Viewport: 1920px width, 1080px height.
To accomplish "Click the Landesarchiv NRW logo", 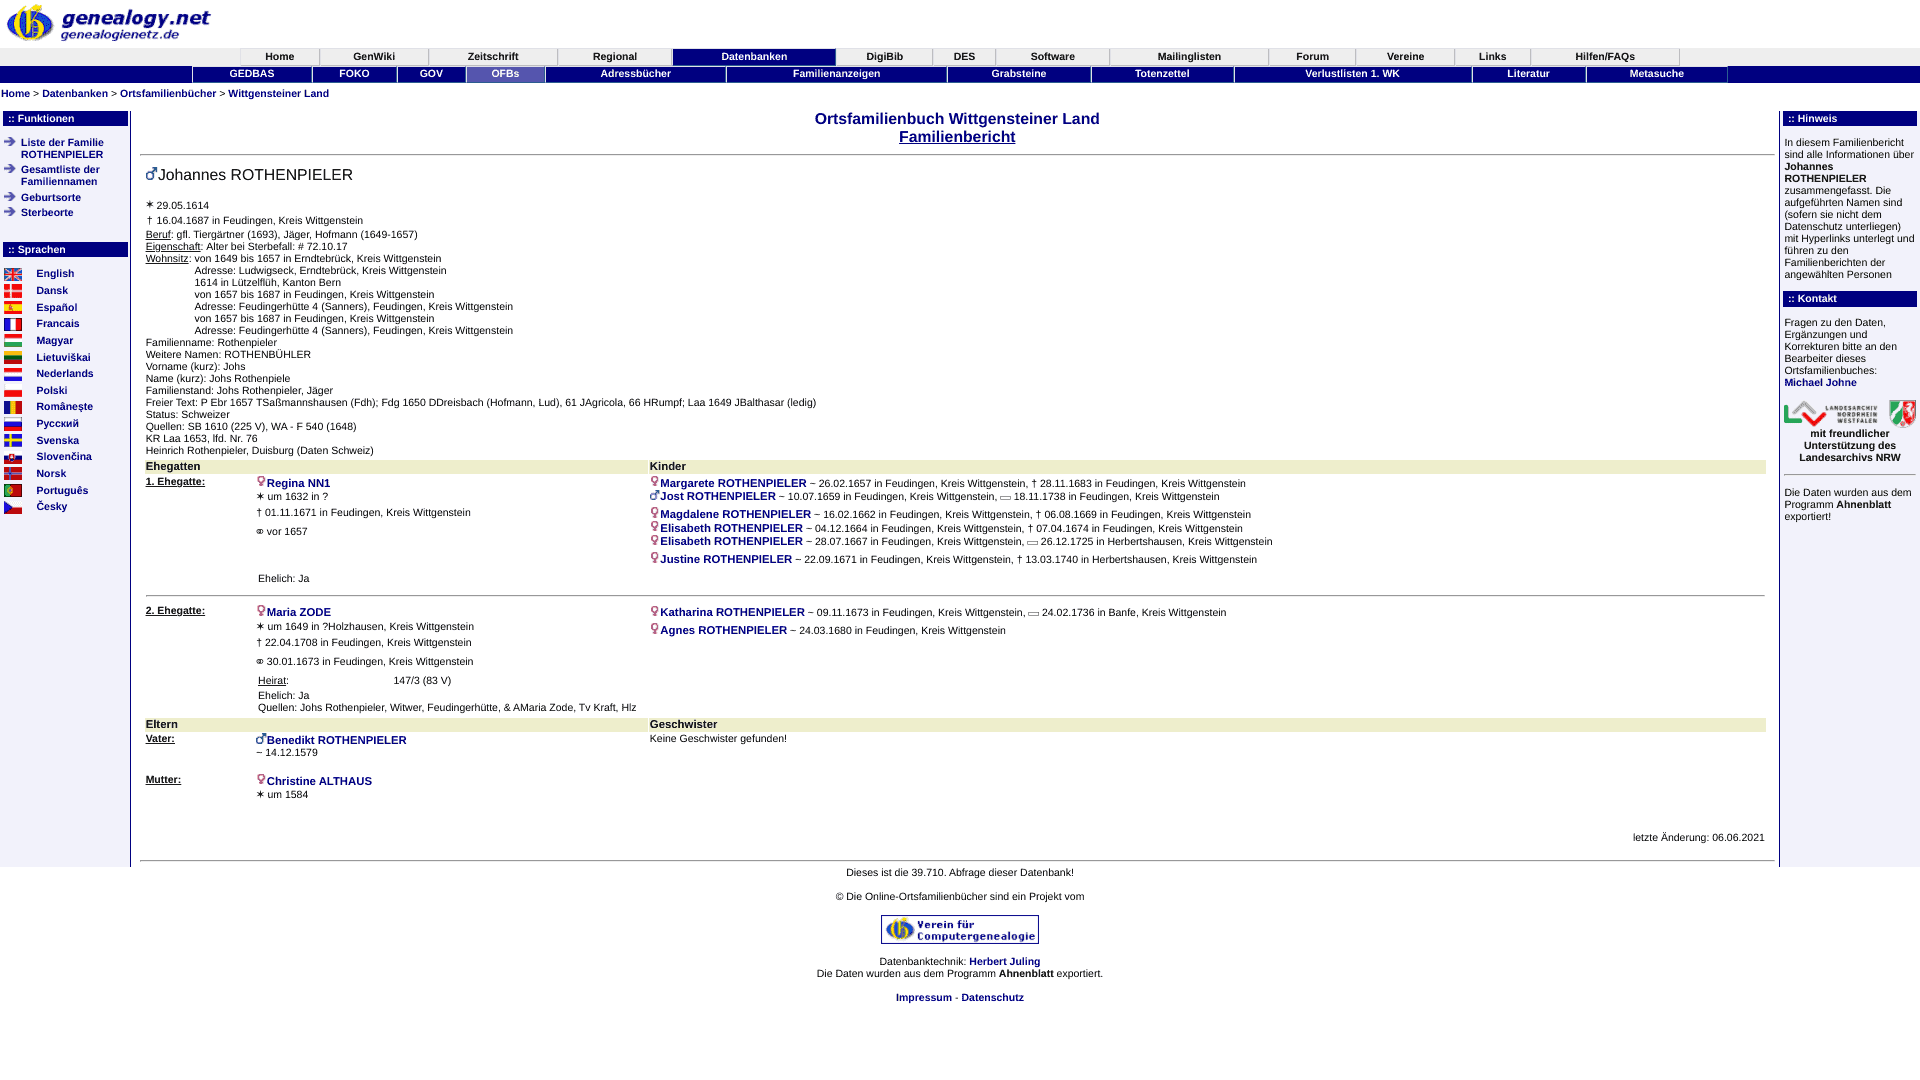I will 1849,413.
